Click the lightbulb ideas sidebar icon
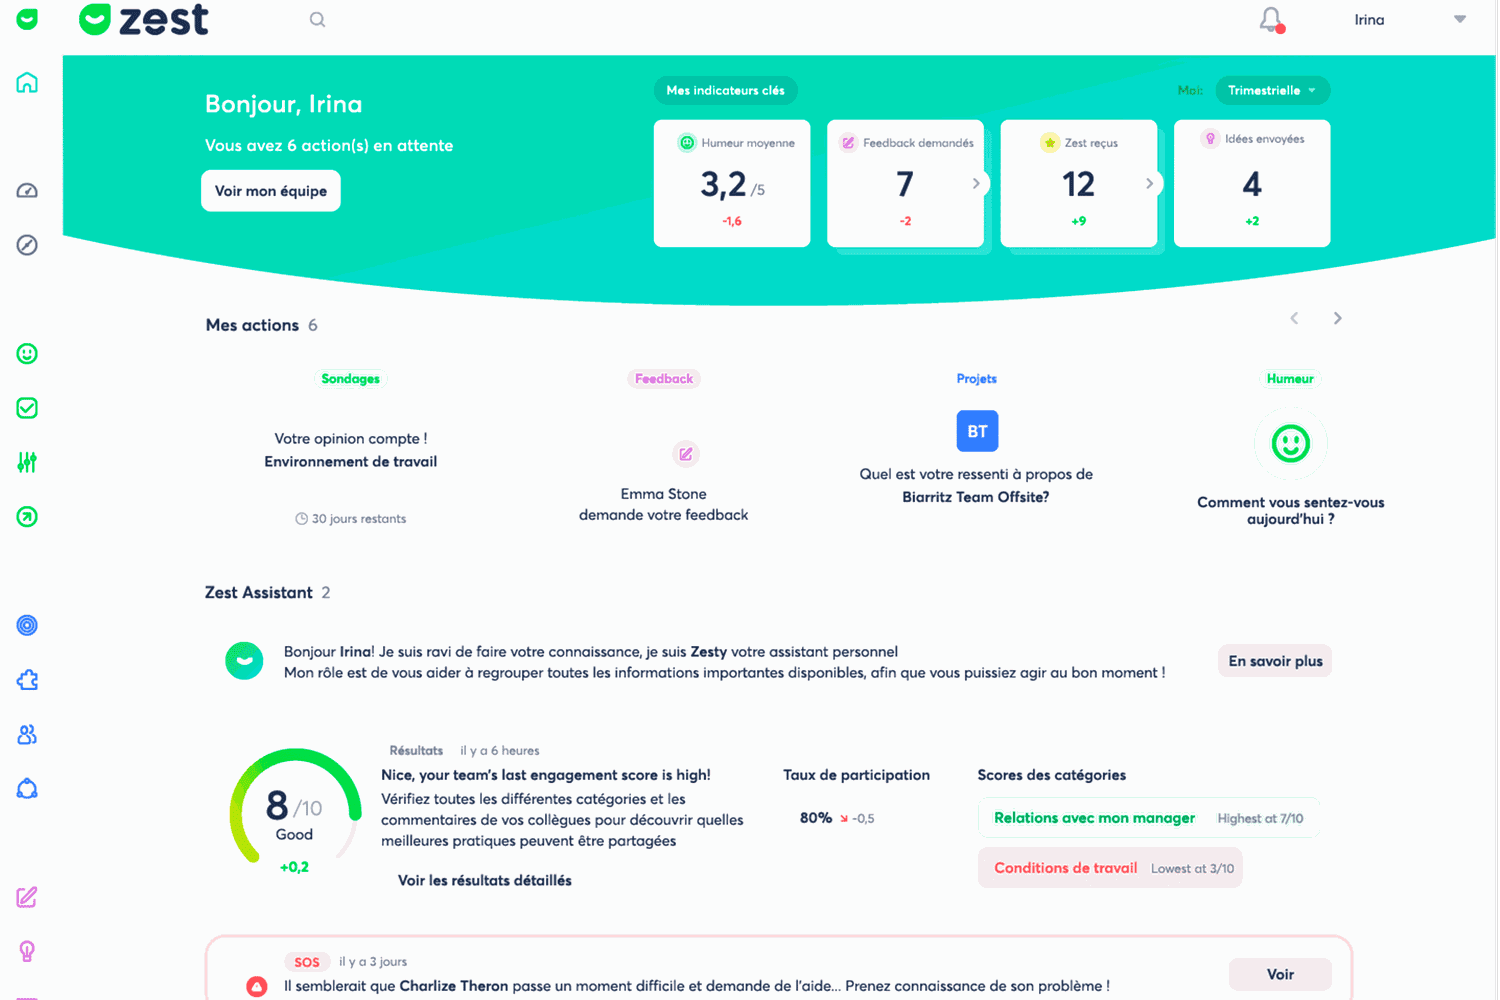 click(x=27, y=951)
